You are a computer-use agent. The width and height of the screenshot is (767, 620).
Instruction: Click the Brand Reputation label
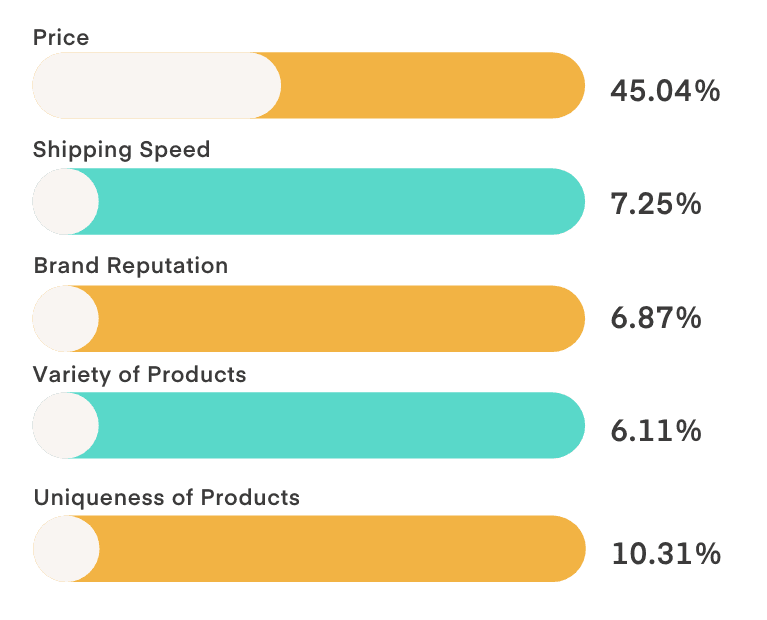point(131,266)
